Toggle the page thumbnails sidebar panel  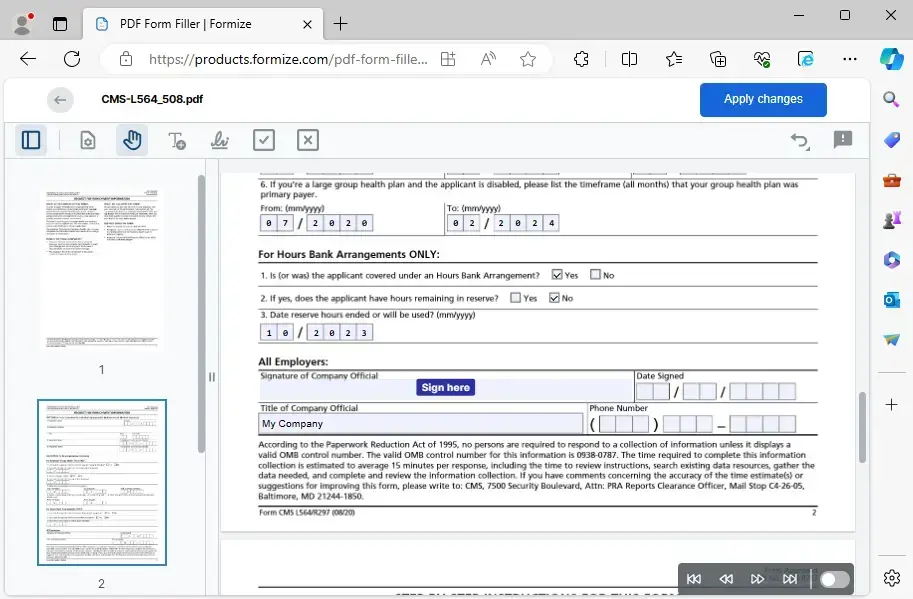[31, 140]
